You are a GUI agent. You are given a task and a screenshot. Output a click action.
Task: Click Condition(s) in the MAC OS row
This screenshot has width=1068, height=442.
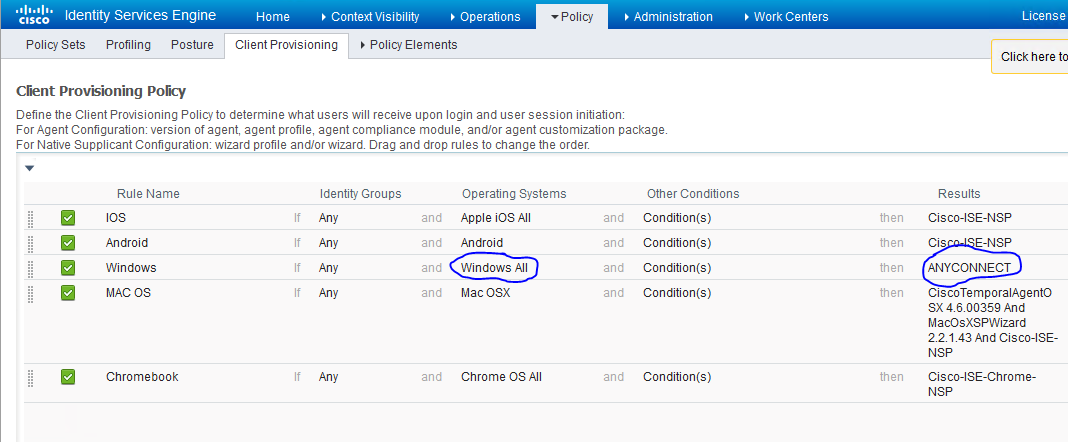coord(677,293)
